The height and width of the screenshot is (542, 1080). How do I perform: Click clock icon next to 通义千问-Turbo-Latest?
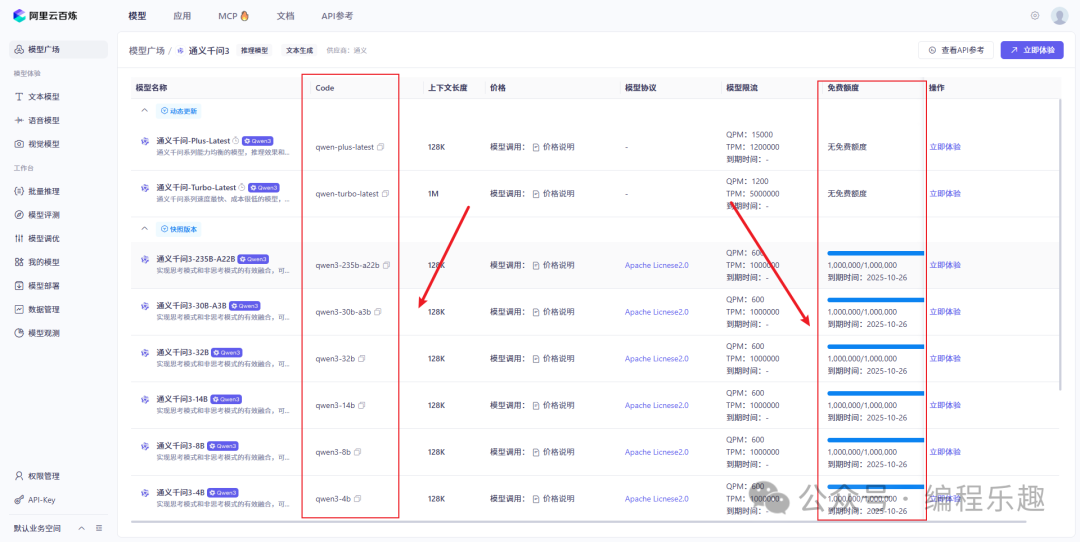(242, 187)
